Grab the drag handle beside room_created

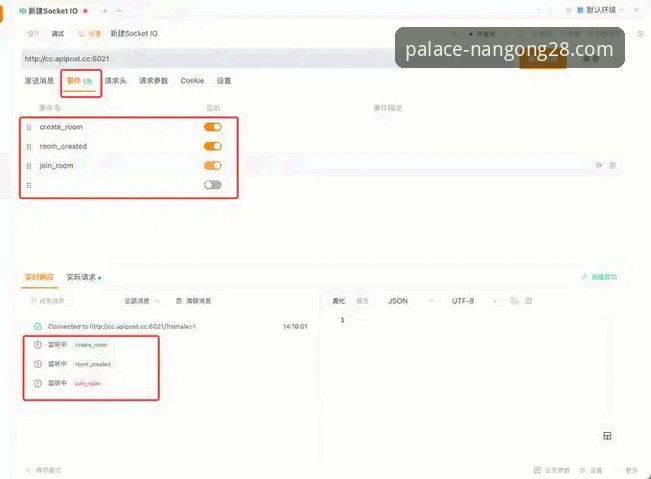[x=29, y=147]
